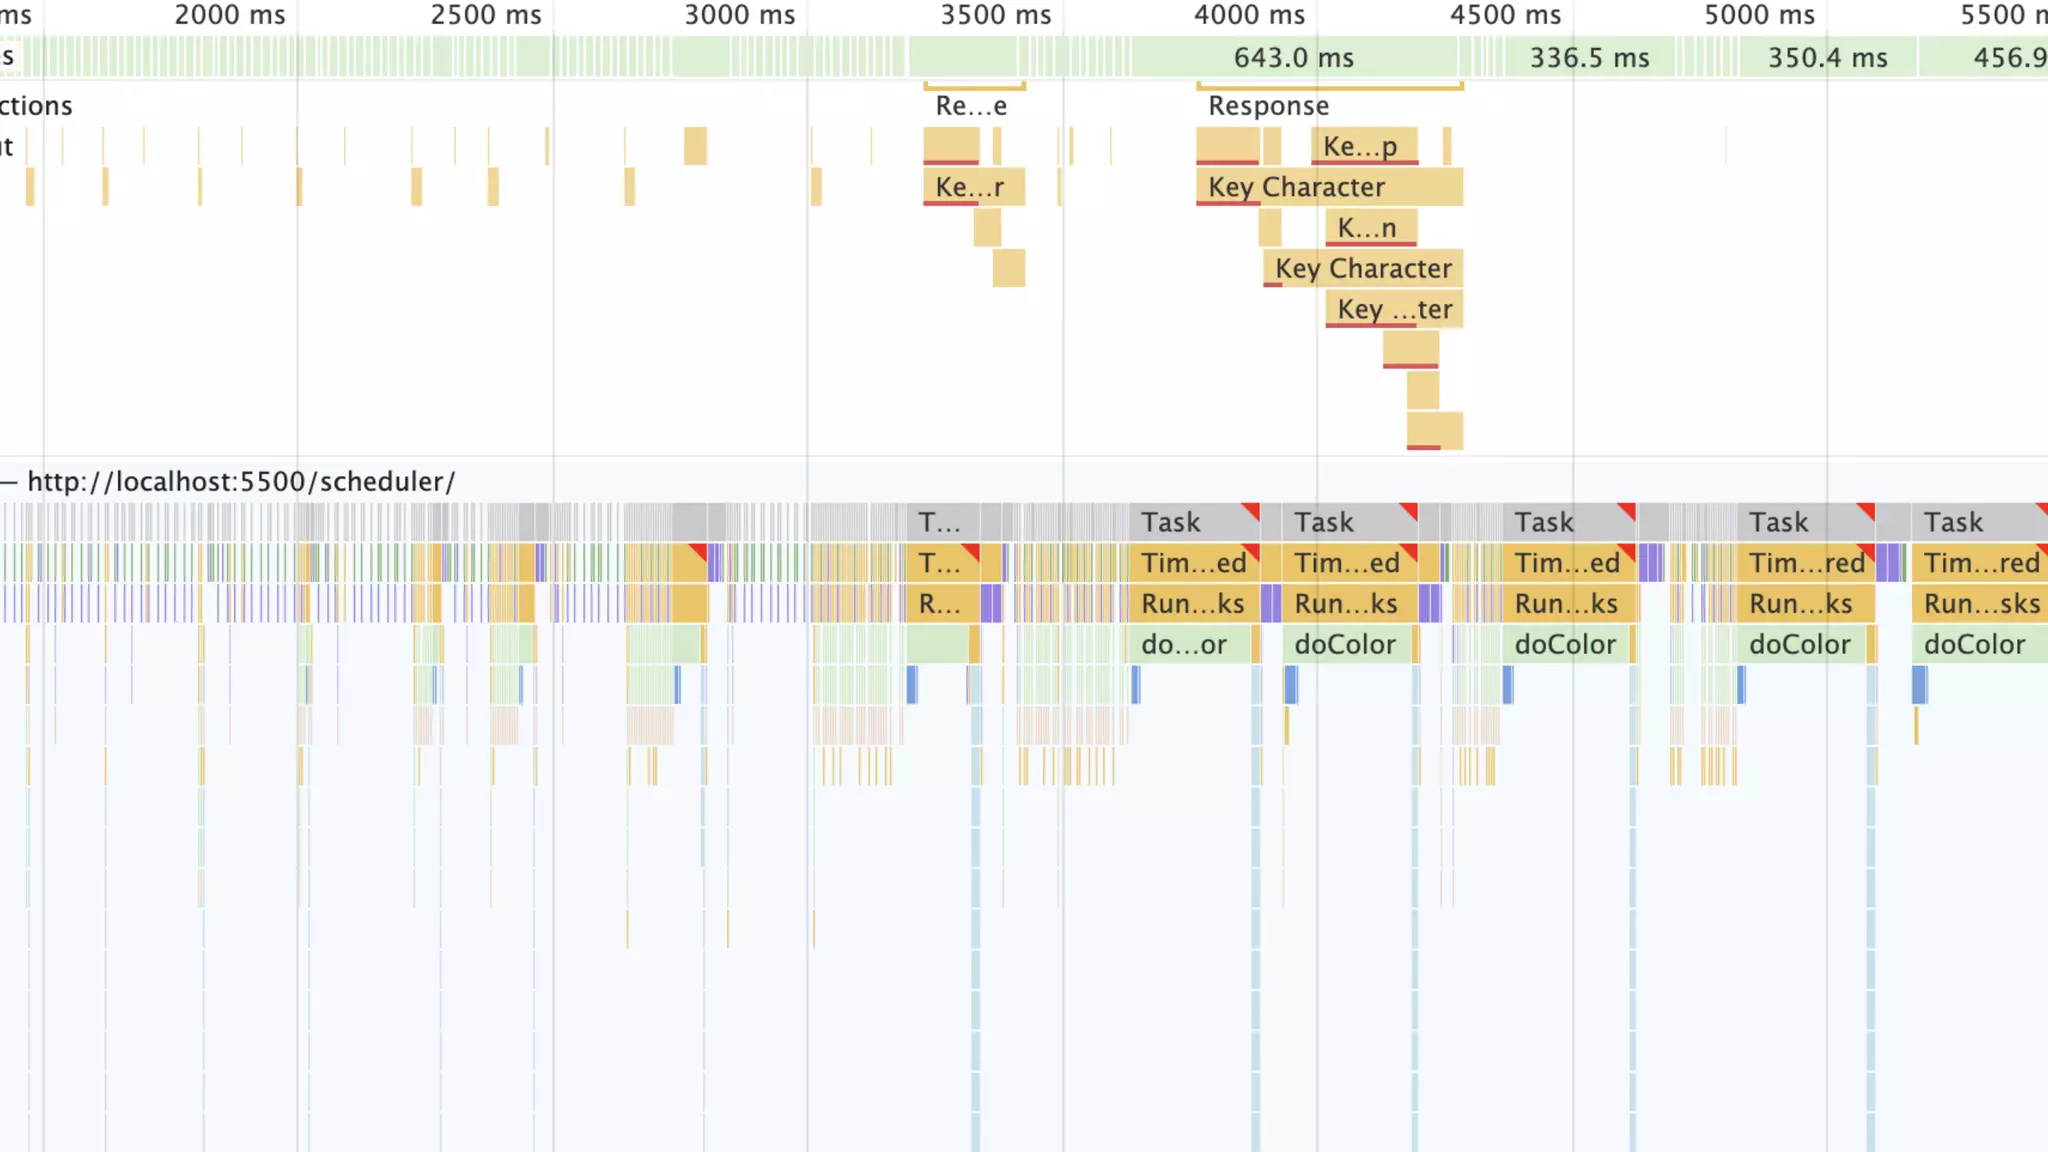The image size is (2048, 1152).
Task: Click the 3000 ms ruler mark
Action: 740,15
